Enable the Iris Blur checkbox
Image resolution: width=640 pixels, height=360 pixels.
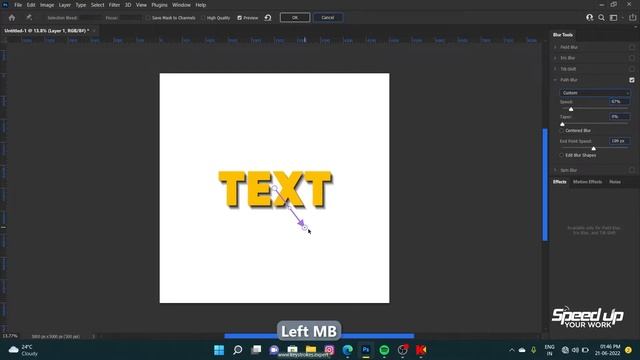[x=632, y=58]
